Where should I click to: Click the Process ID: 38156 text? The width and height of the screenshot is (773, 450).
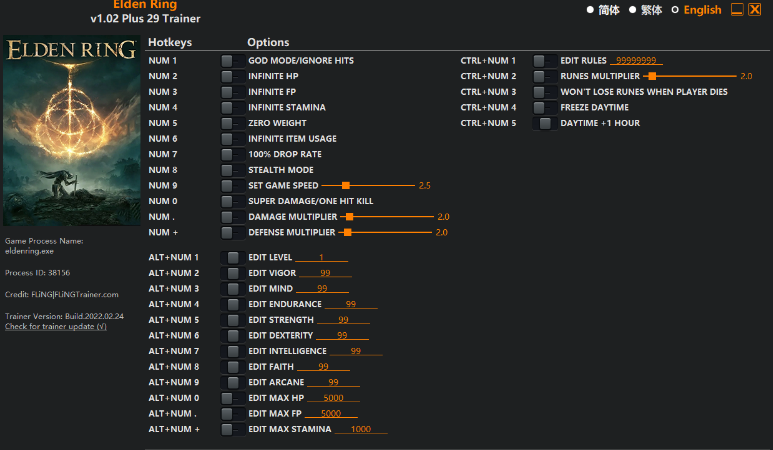click(x=37, y=273)
